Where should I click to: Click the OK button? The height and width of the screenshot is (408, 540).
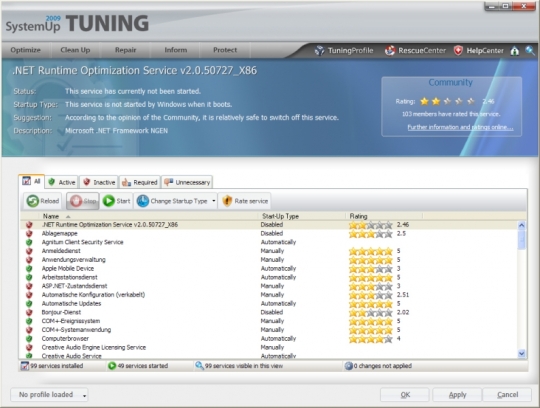(x=405, y=395)
